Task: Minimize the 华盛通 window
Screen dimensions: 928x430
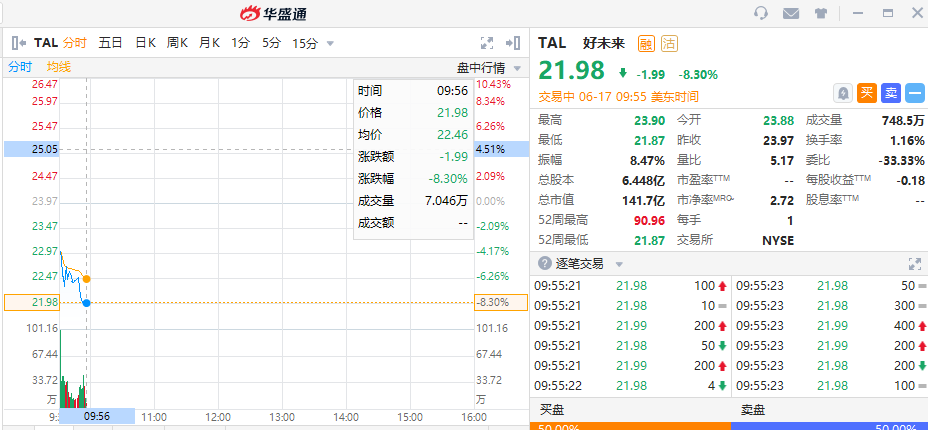Action: coord(858,13)
